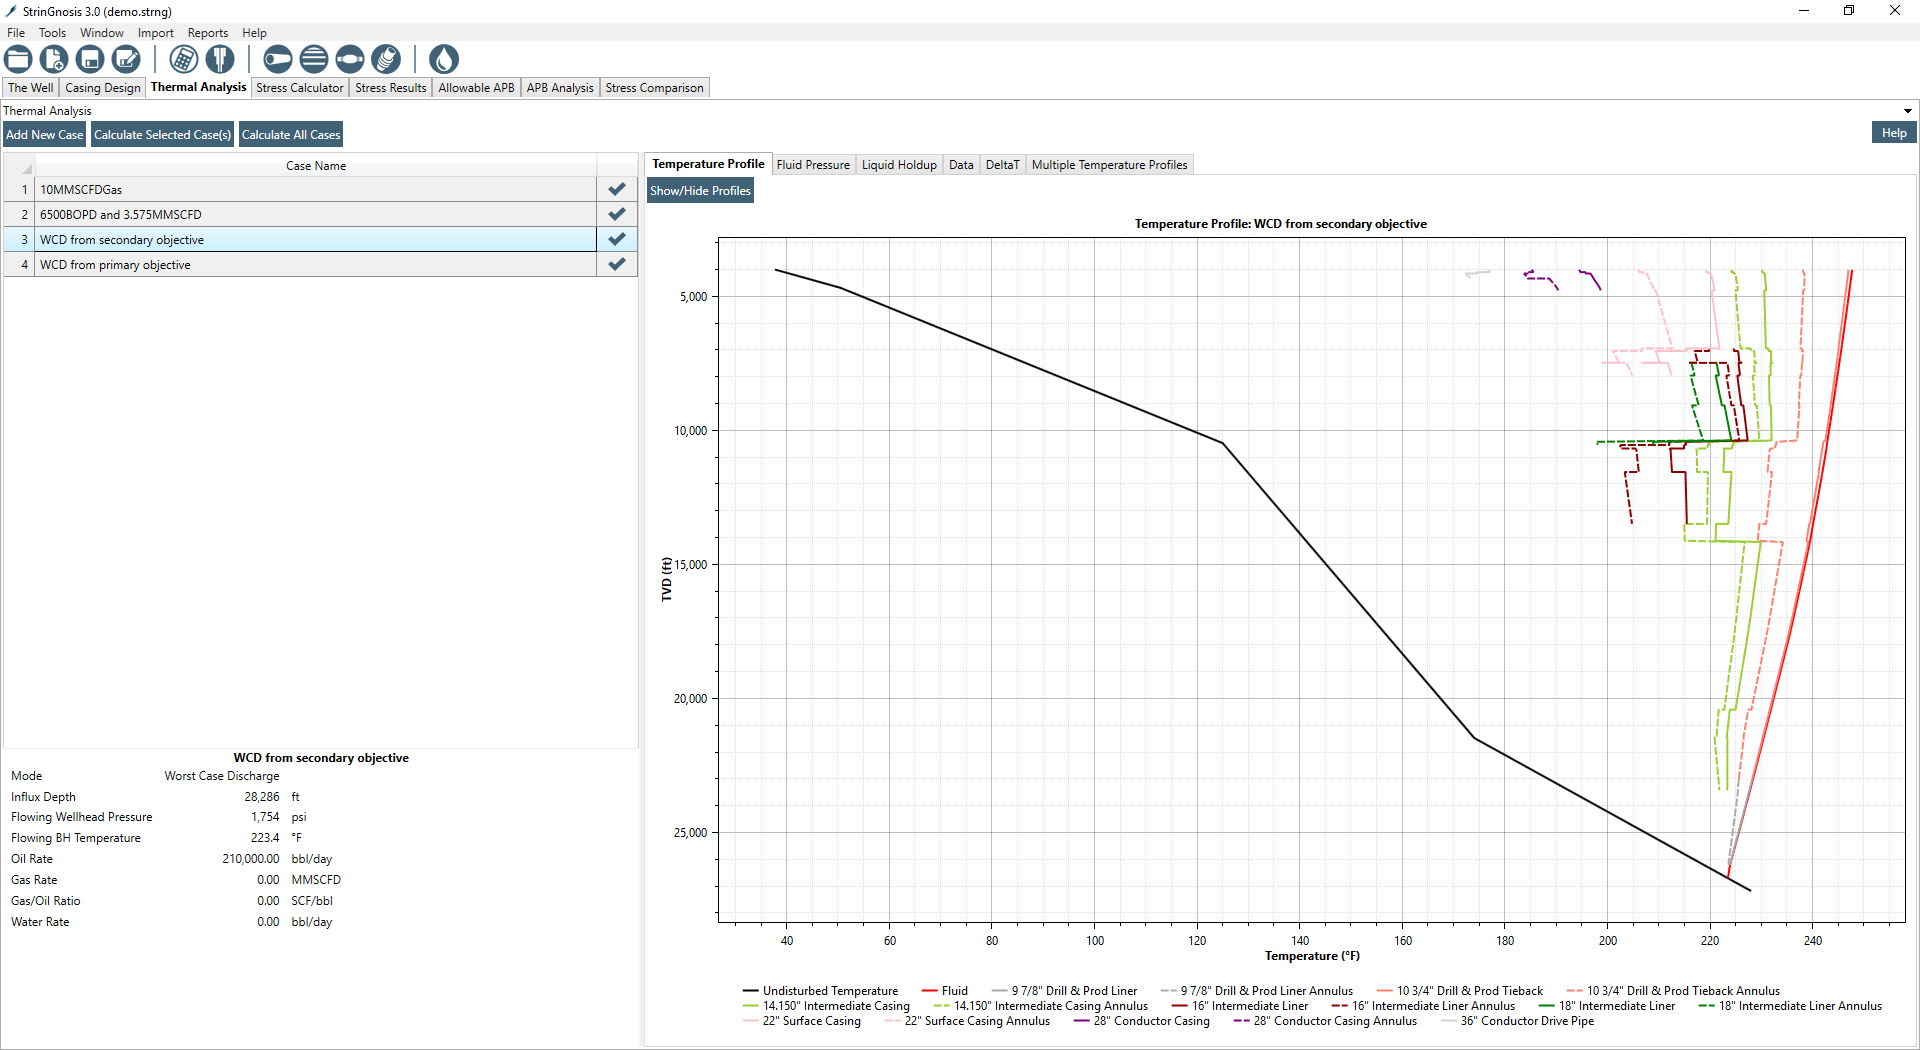
Task: Click the Flowing Wellhead Pressure value 1,754
Action: click(265, 817)
